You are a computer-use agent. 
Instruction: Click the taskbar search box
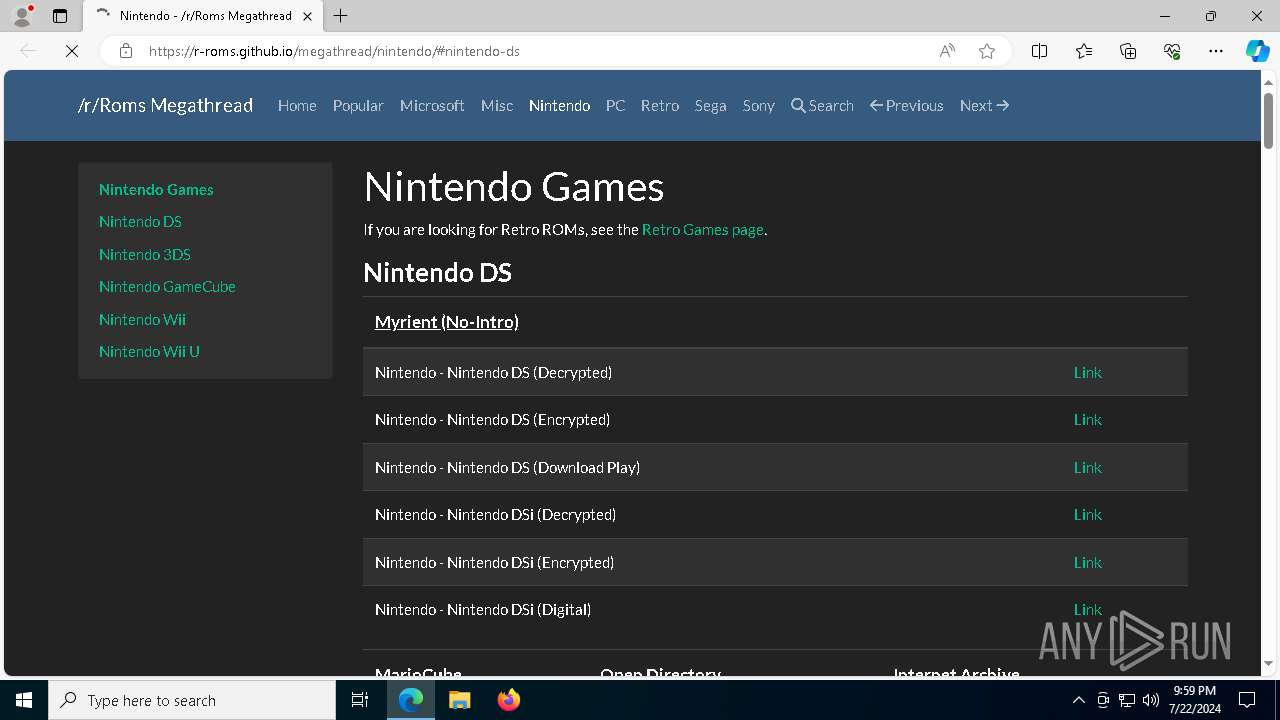[x=192, y=700]
